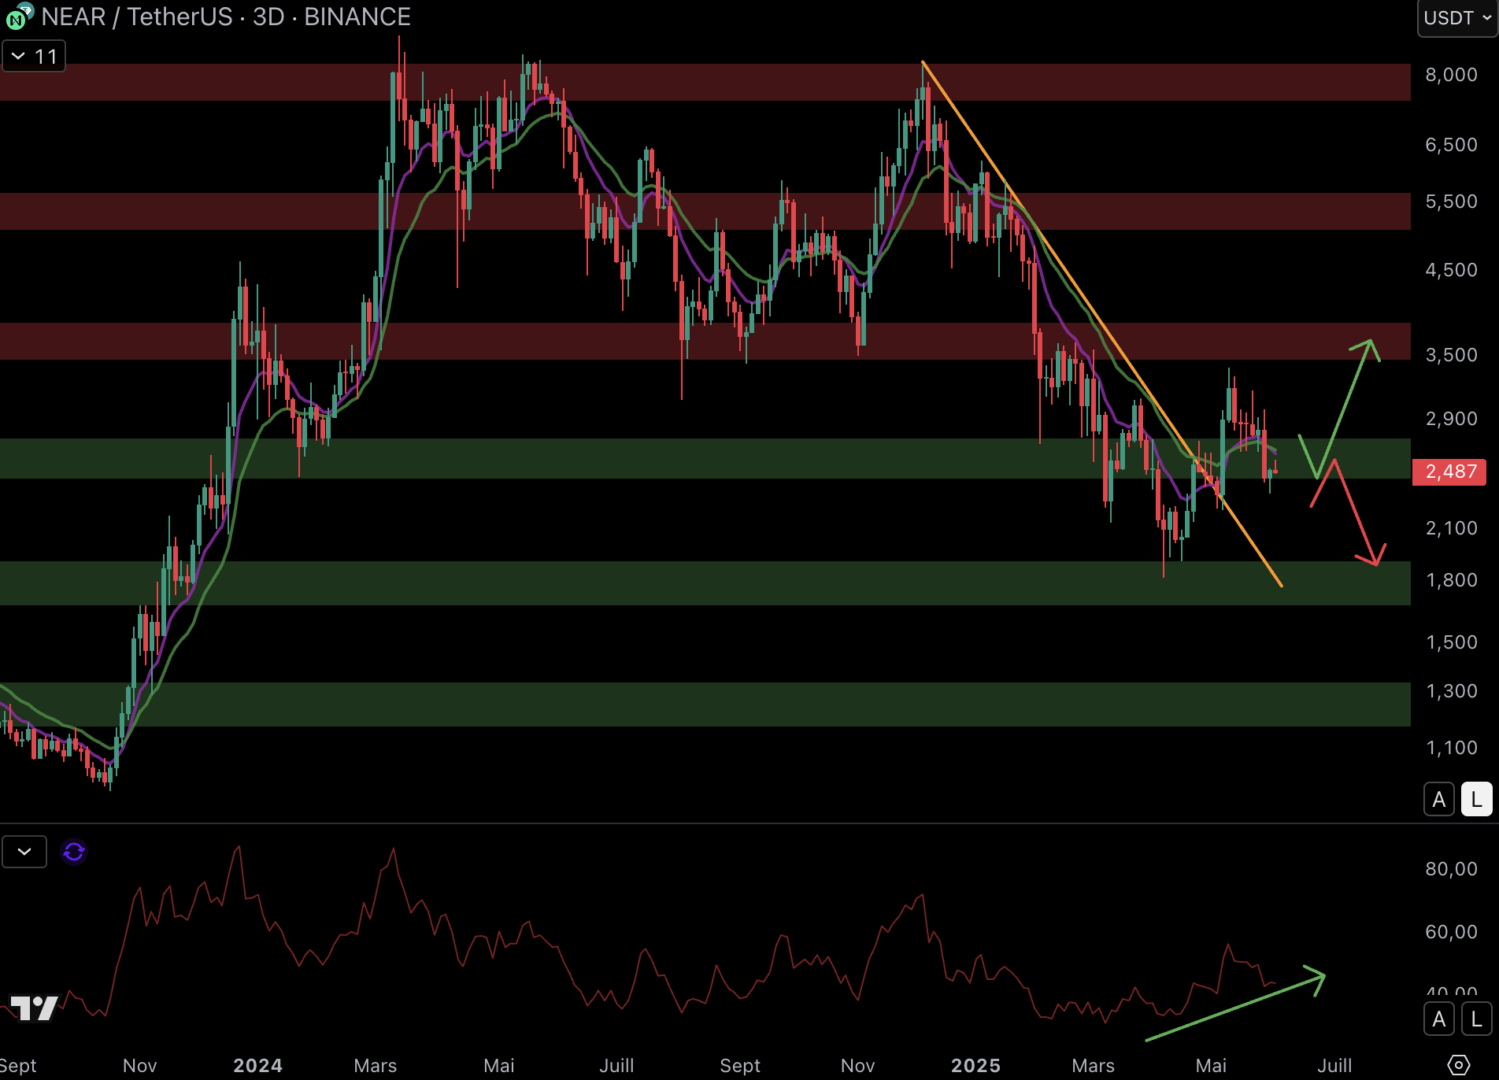Open the USDT currency dropdown
The width and height of the screenshot is (1499, 1080).
1457,18
